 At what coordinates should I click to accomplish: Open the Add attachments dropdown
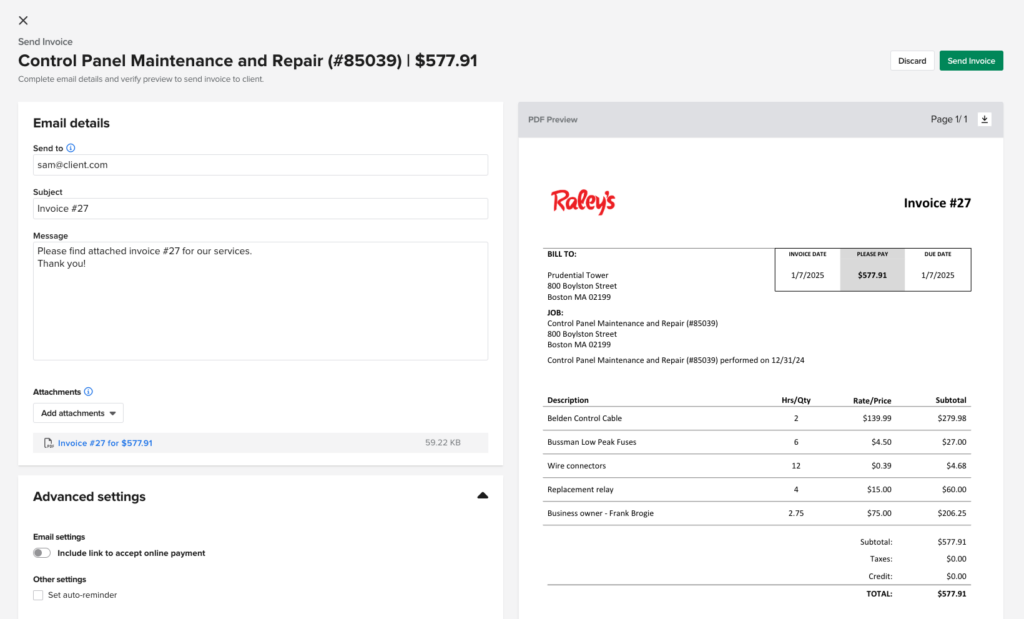point(78,412)
